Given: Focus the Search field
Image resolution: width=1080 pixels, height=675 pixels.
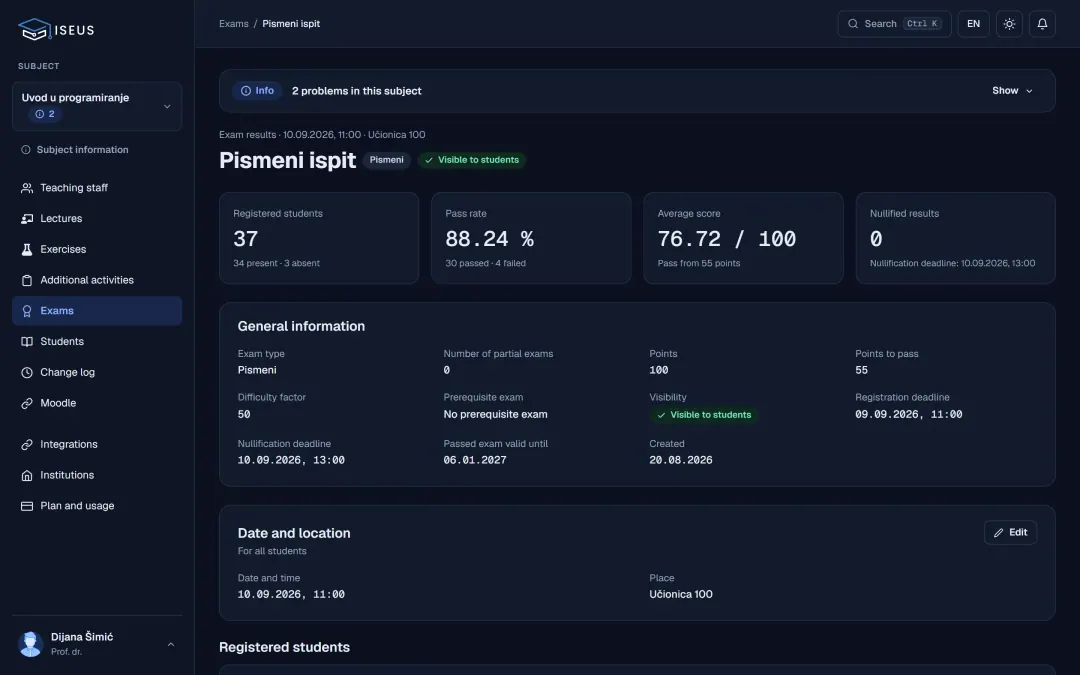Looking at the screenshot, I should (894, 24).
